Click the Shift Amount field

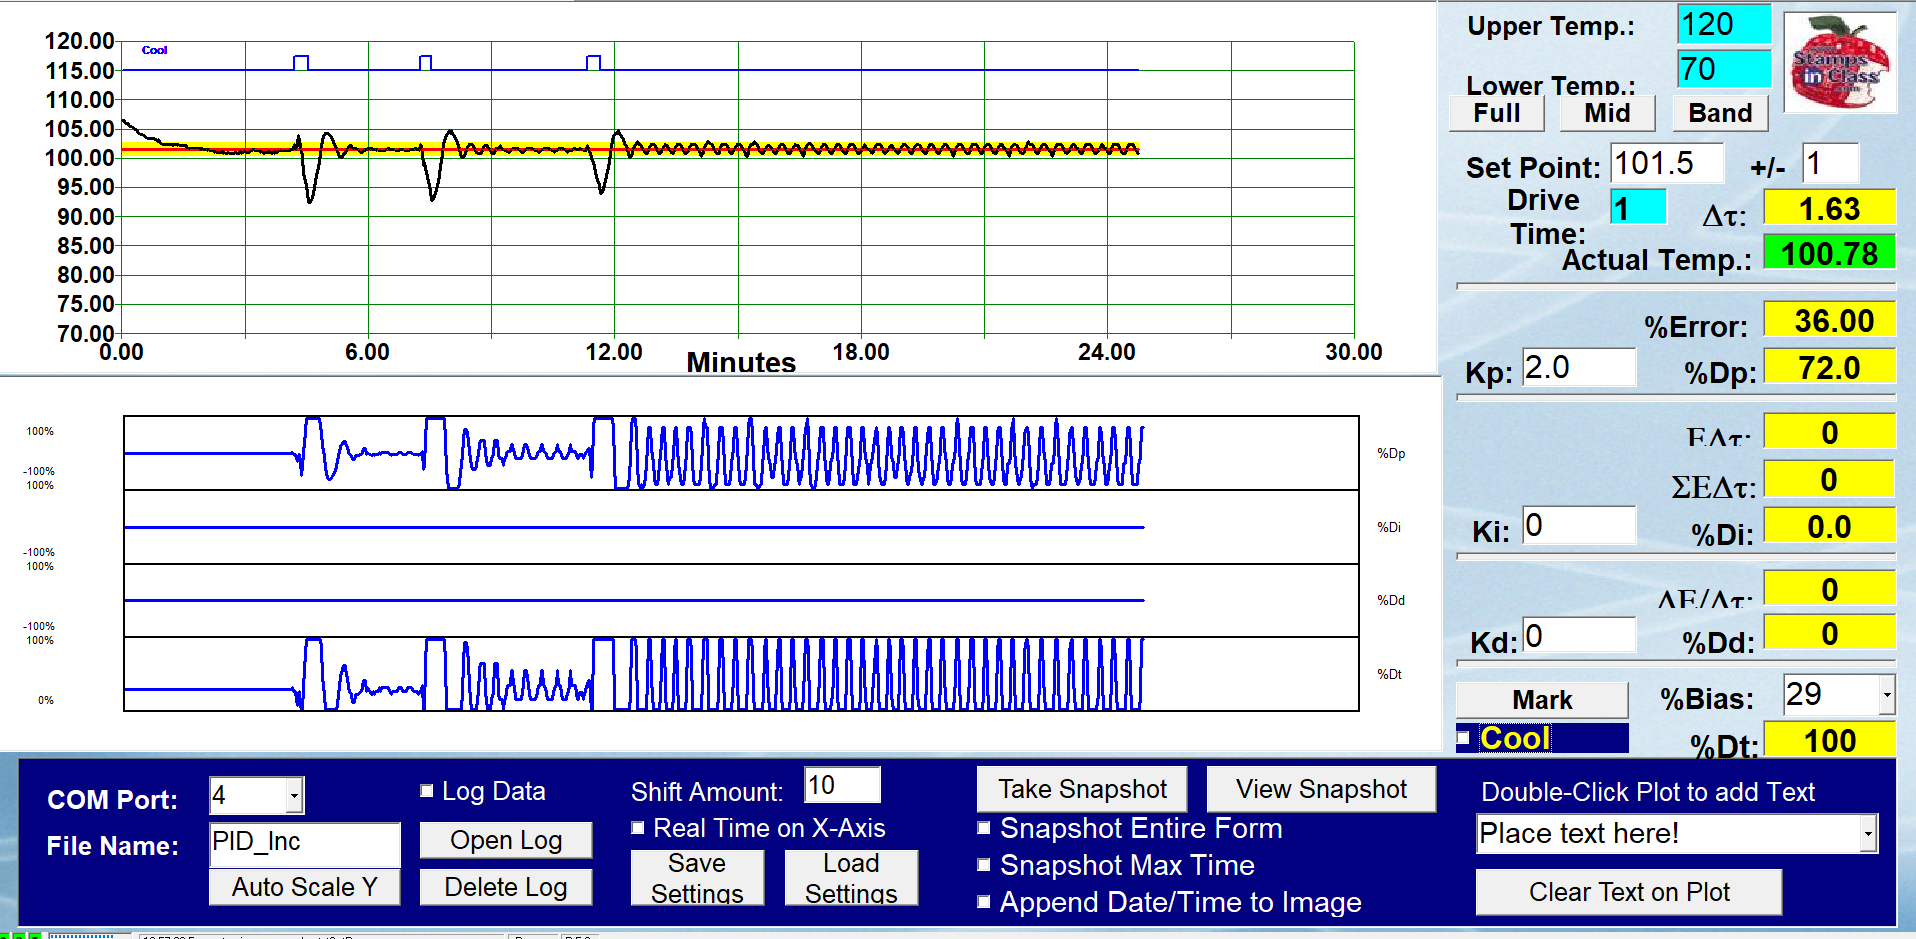coord(842,785)
